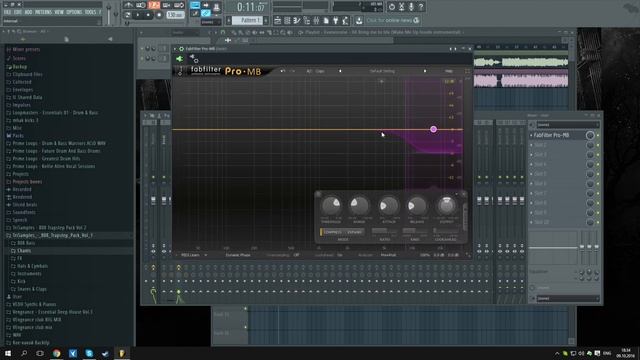Click the next preset arrow in Pro-MB
This screenshot has width=640, height=360.
coord(425,71)
